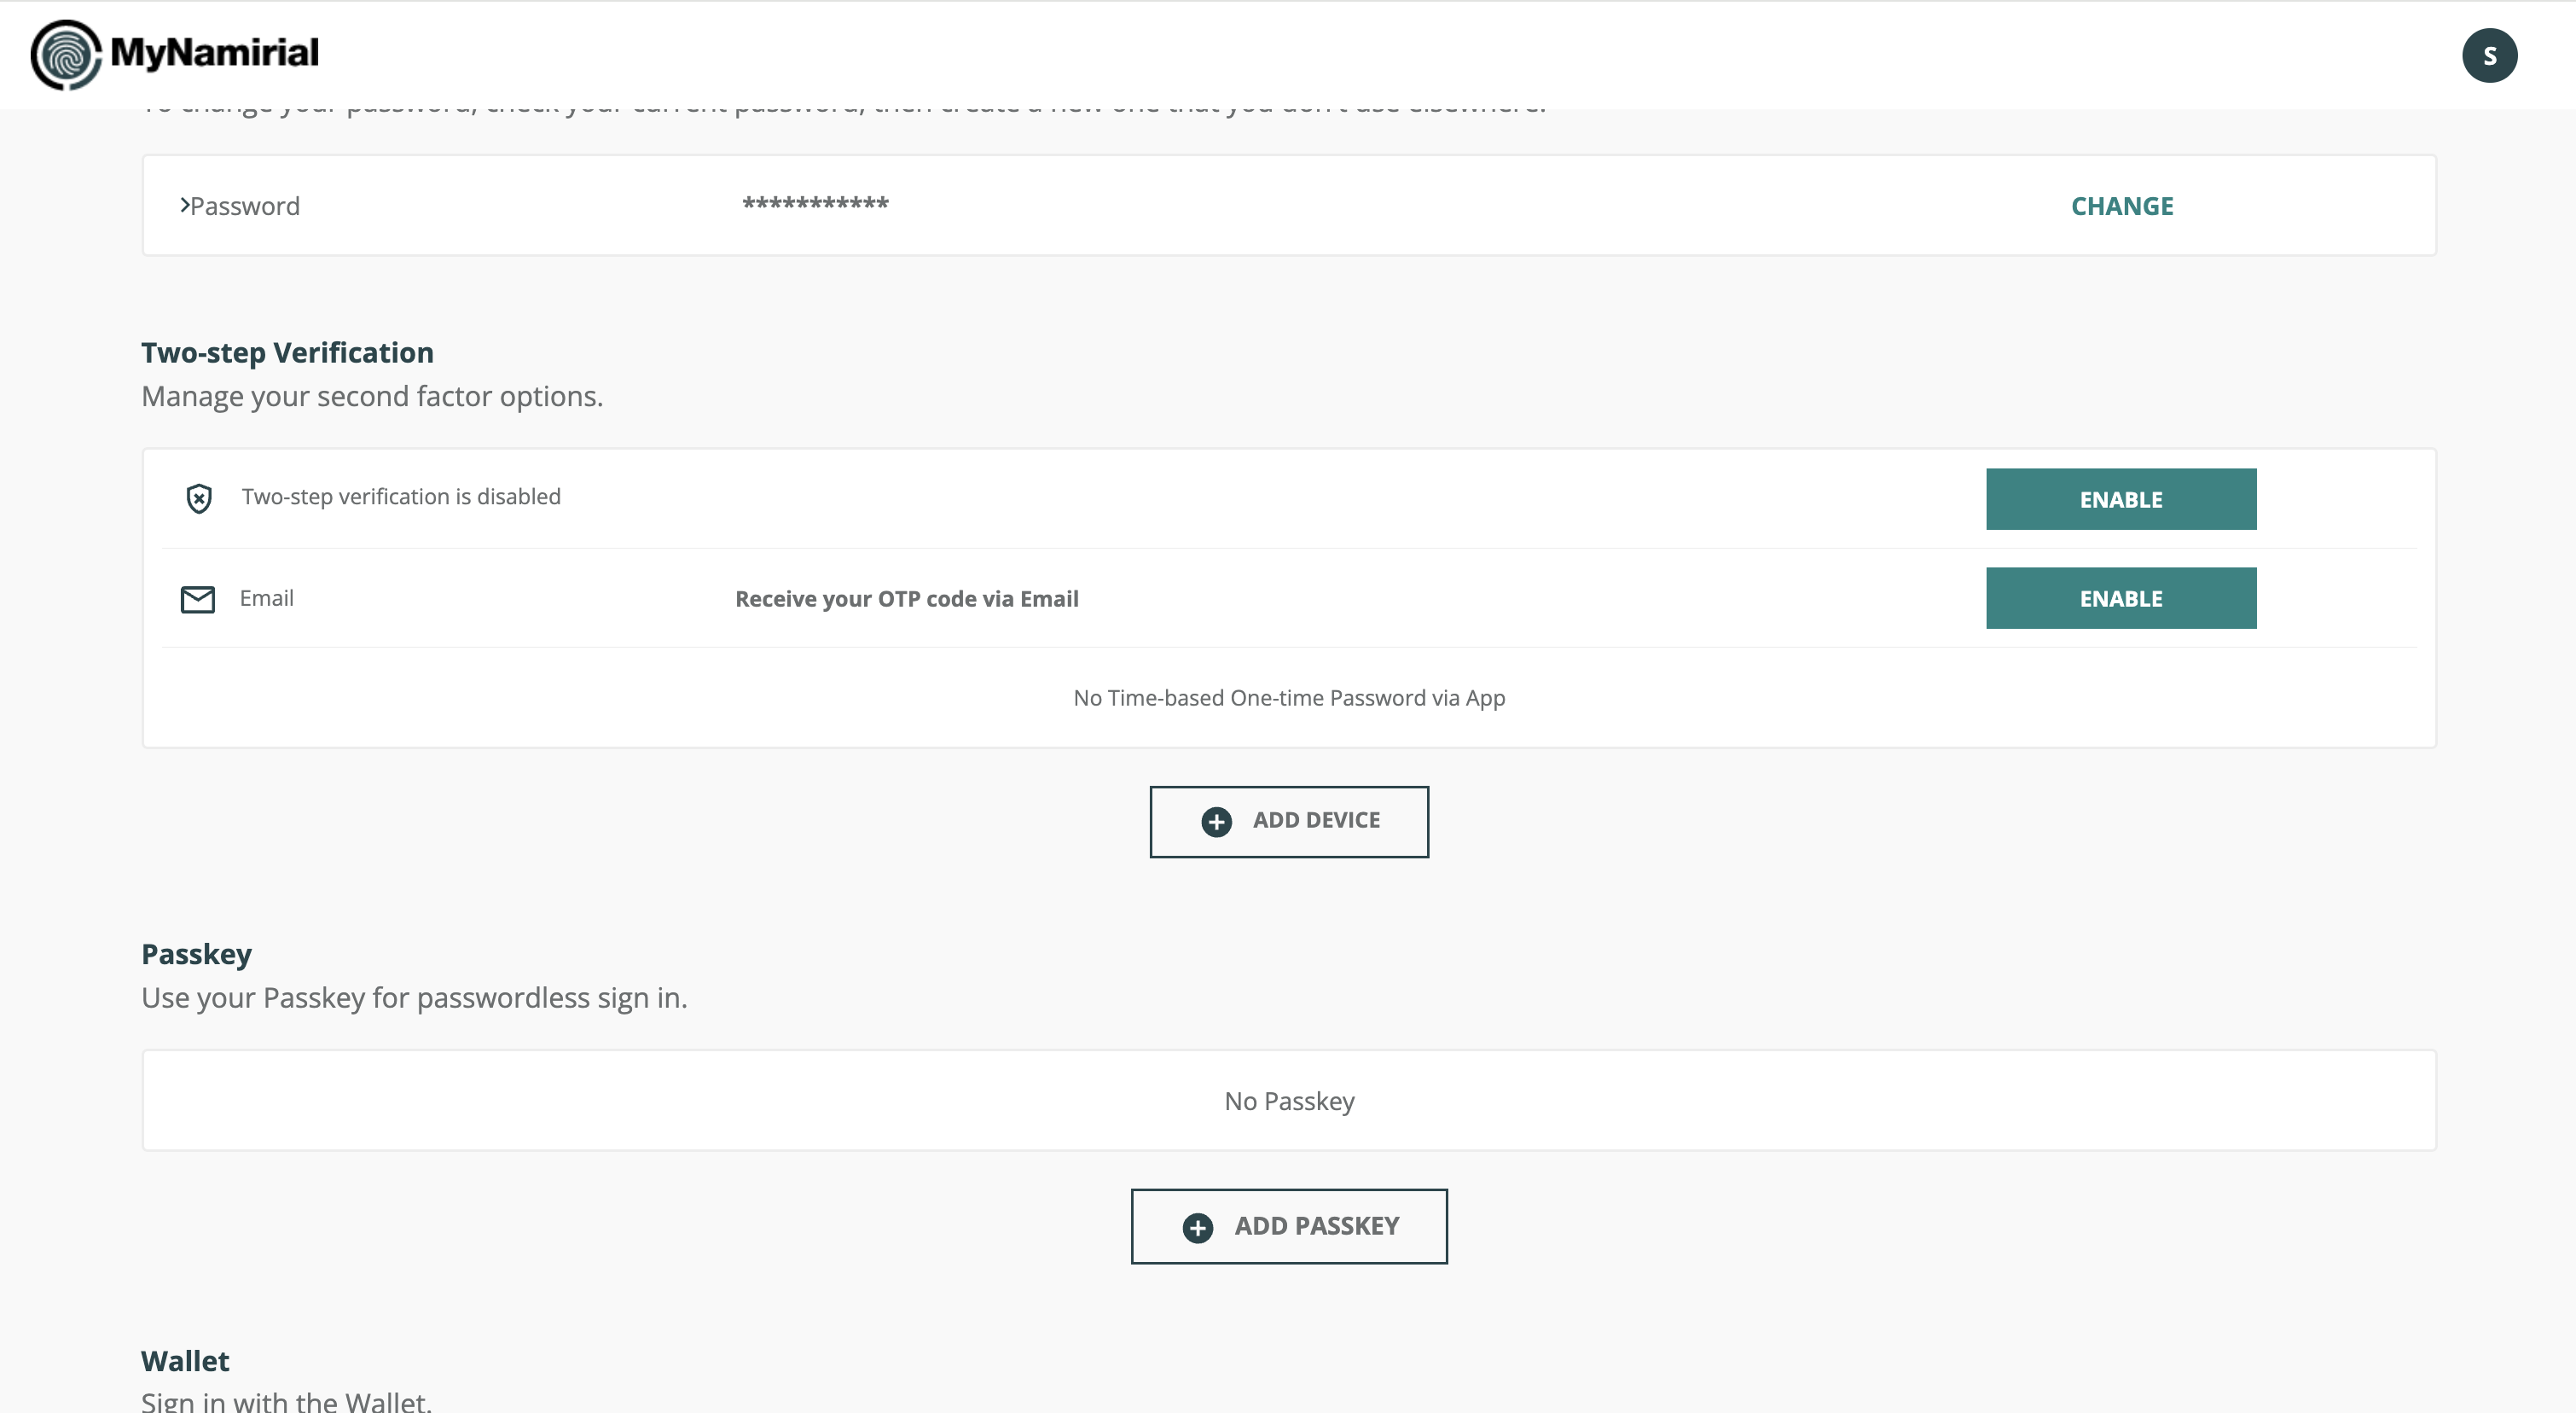Click the plus icon in Add Device button
The height and width of the screenshot is (1413, 2576).
1216,822
